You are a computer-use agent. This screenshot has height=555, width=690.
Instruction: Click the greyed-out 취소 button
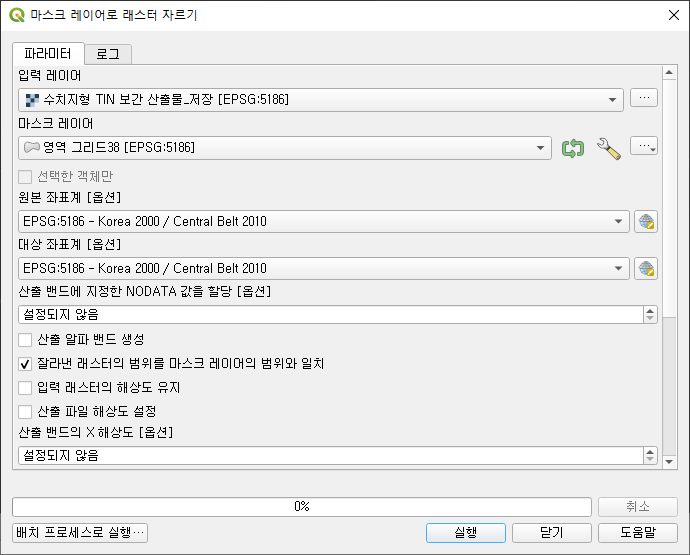click(x=638, y=507)
